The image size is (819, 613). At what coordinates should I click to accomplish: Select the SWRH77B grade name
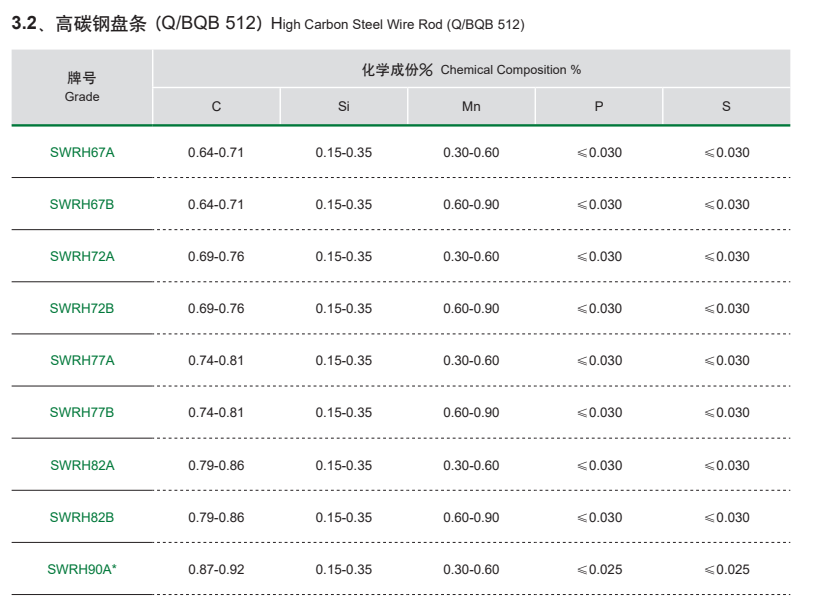point(82,413)
